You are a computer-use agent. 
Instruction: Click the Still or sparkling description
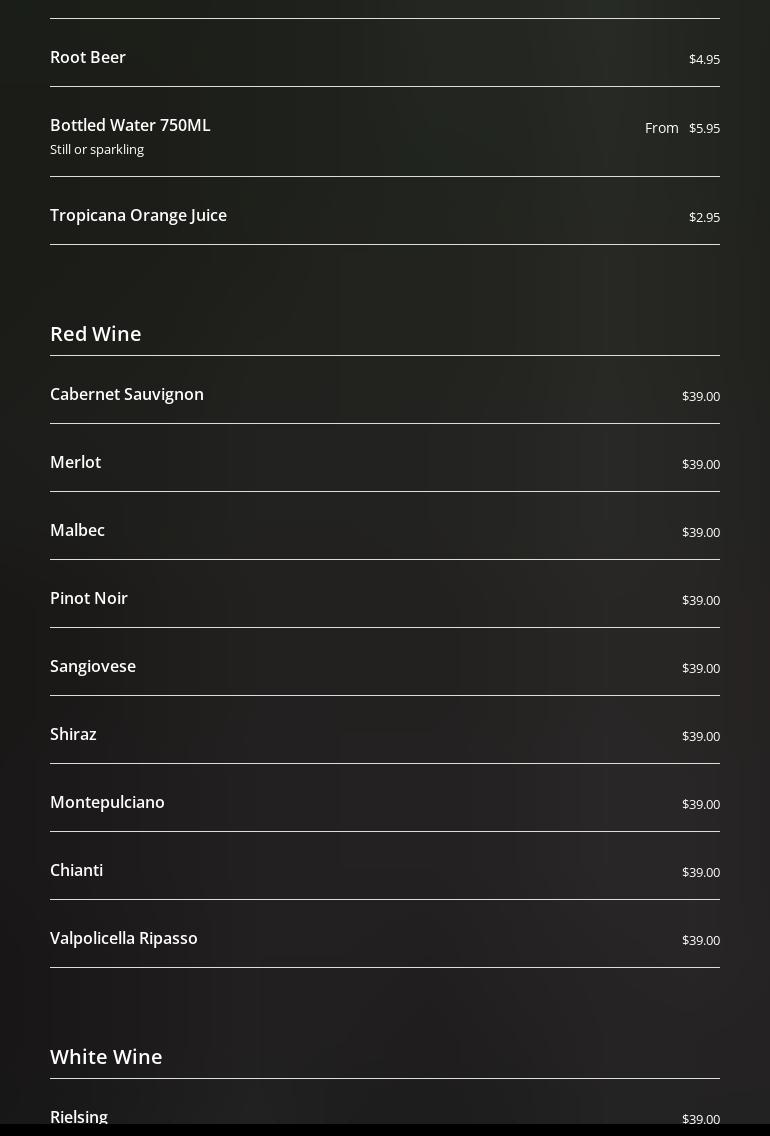pos(97,149)
